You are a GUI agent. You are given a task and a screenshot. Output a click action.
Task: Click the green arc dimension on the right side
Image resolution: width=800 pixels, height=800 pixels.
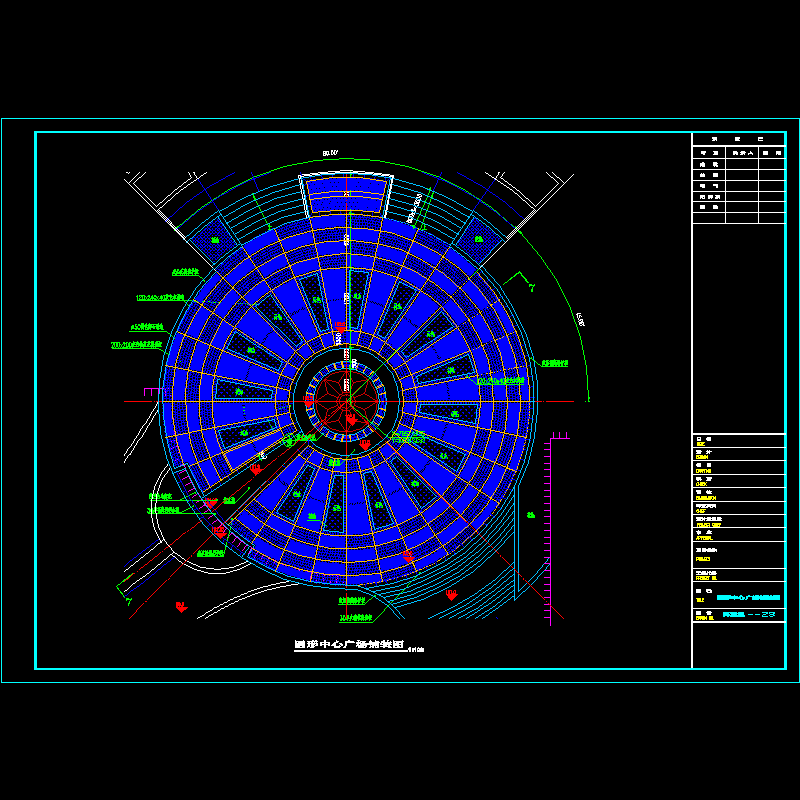coord(580,322)
